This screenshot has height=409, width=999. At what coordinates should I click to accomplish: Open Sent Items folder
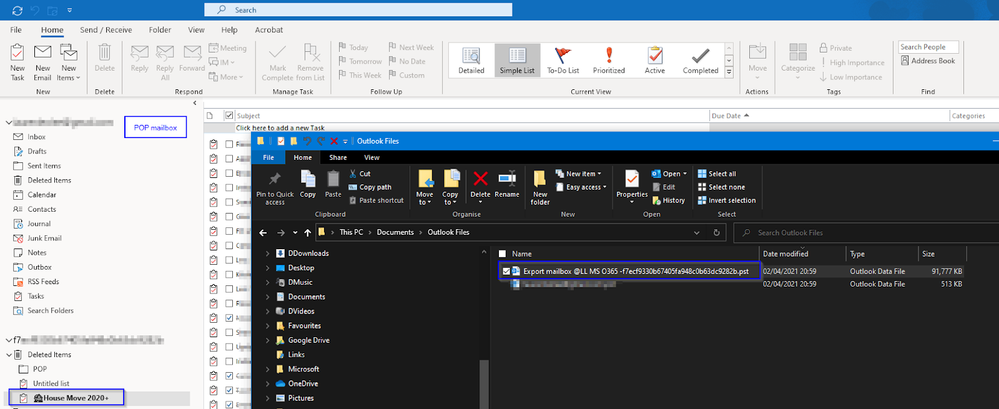point(44,166)
